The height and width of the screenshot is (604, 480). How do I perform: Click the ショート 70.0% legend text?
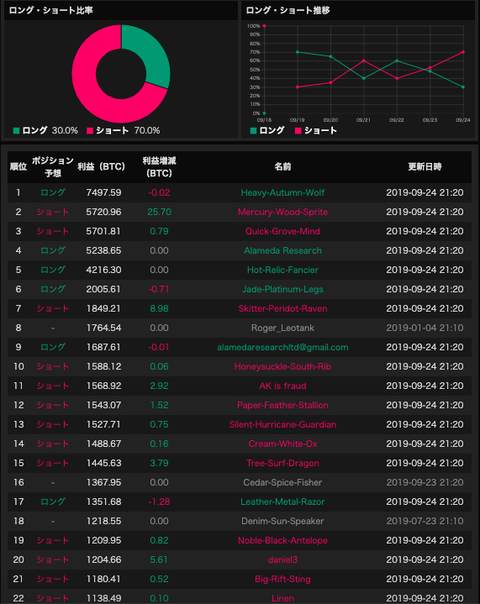(x=128, y=131)
